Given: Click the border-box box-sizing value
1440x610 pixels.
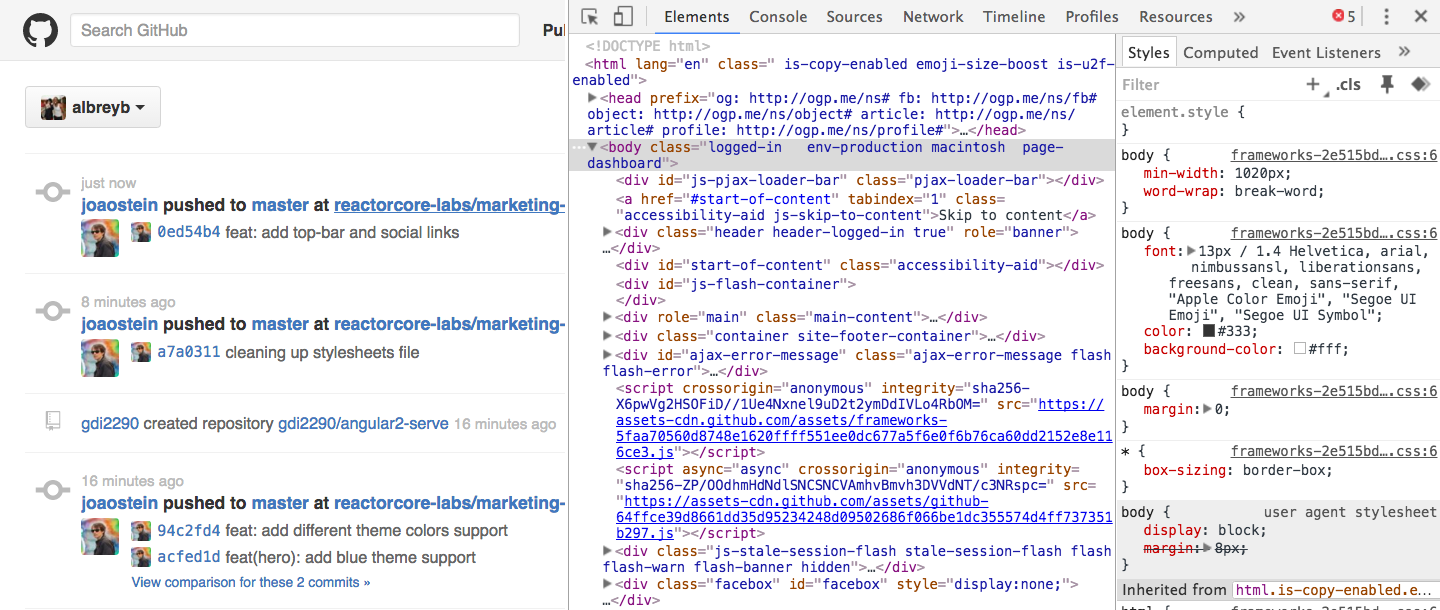Looking at the screenshot, I should coord(1285,470).
